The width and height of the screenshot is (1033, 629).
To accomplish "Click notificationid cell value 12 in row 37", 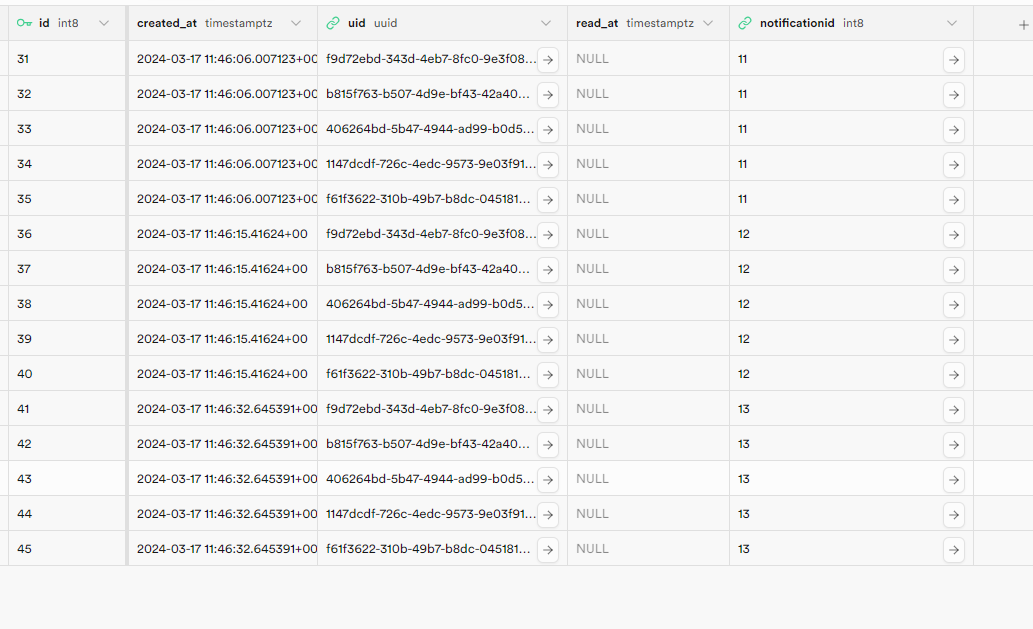I will click(x=744, y=269).
